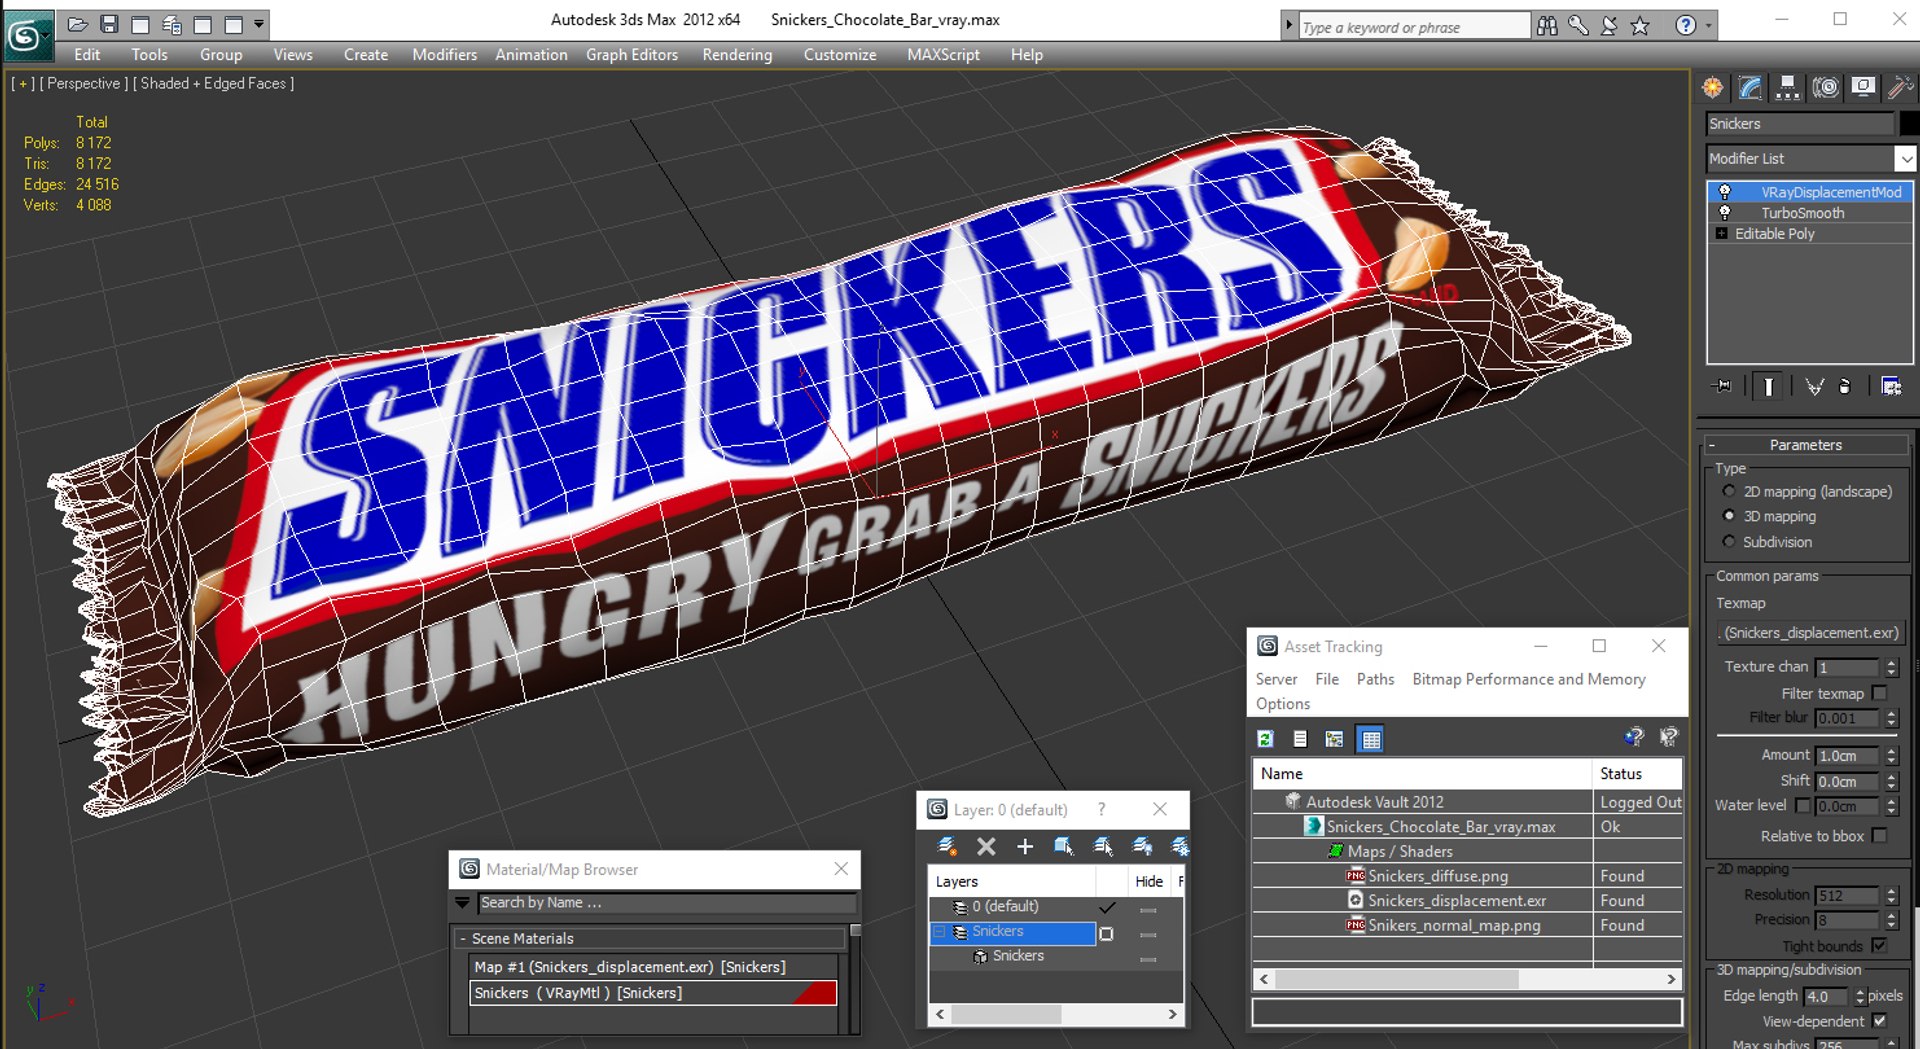This screenshot has height=1049, width=1920.
Task: Expand the Editable Poly sub-object tree
Action: point(1721,234)
